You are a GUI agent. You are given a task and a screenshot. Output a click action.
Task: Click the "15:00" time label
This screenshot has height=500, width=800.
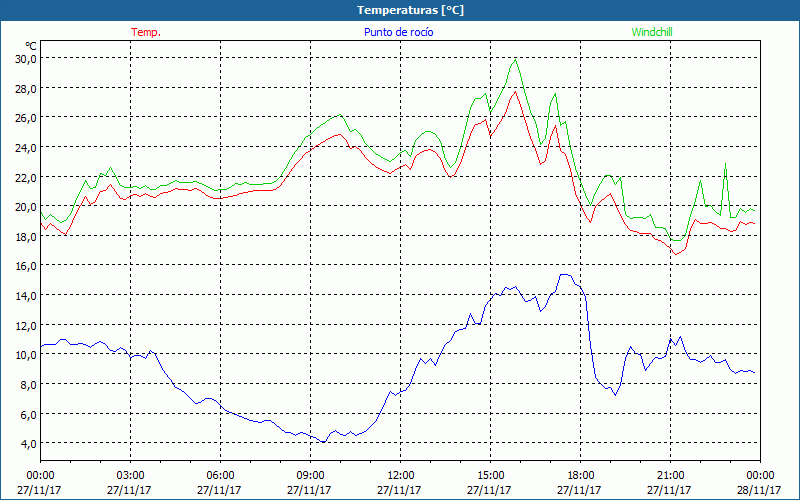click(490, 476)
